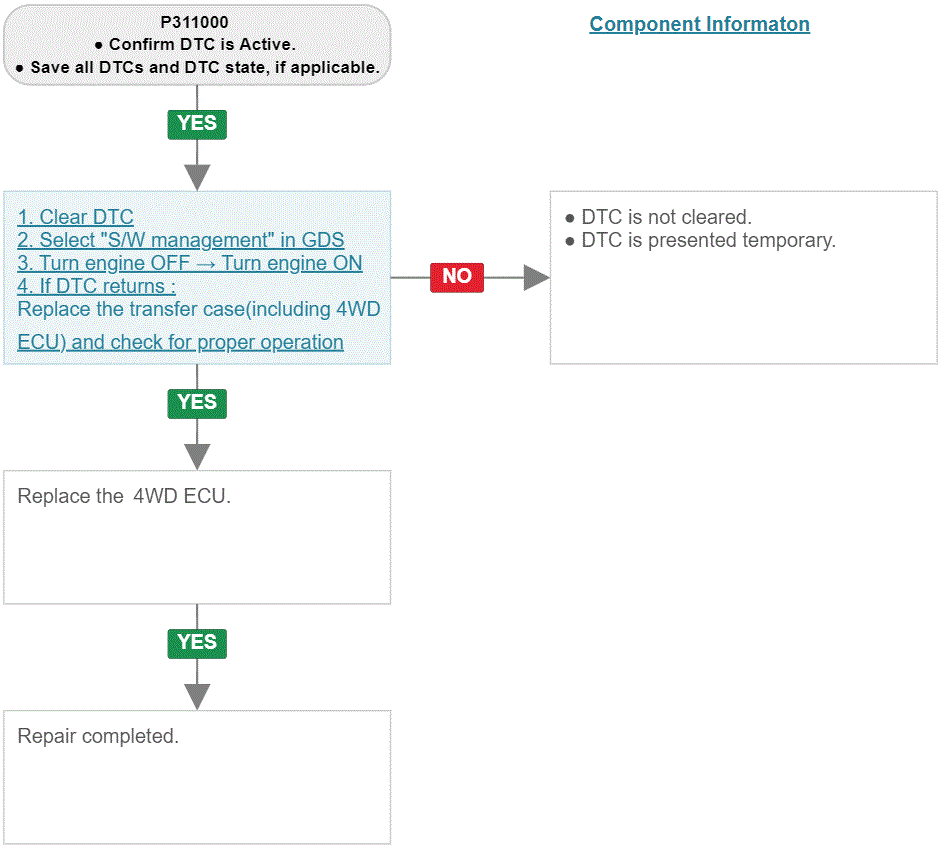This screenshot has height=849, width=944.
Task: Click 'DTC is presented temporary.' bullet
Action: point(701,240)
